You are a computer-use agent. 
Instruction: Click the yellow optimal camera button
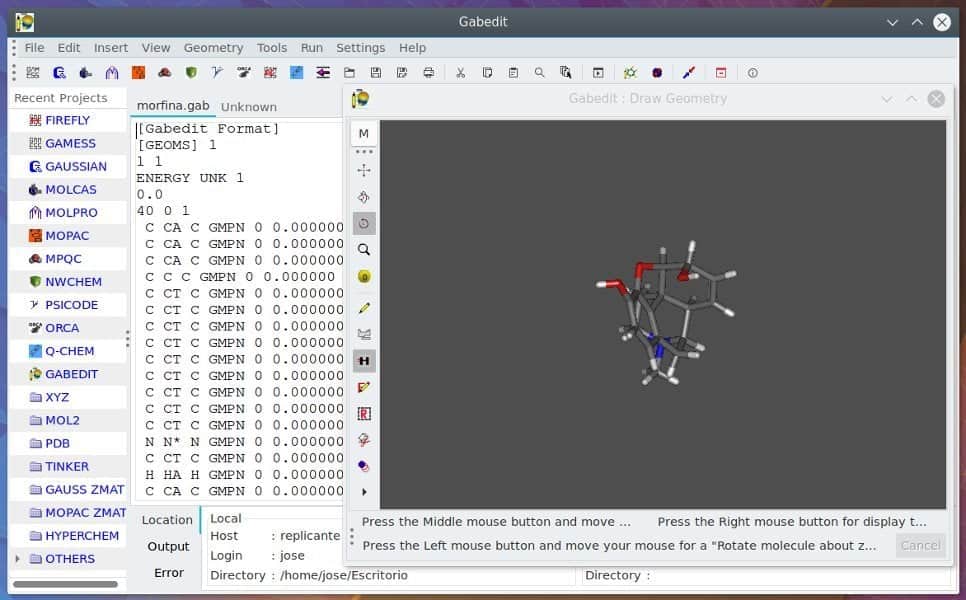pyautogui.click(x=363, y=277)
